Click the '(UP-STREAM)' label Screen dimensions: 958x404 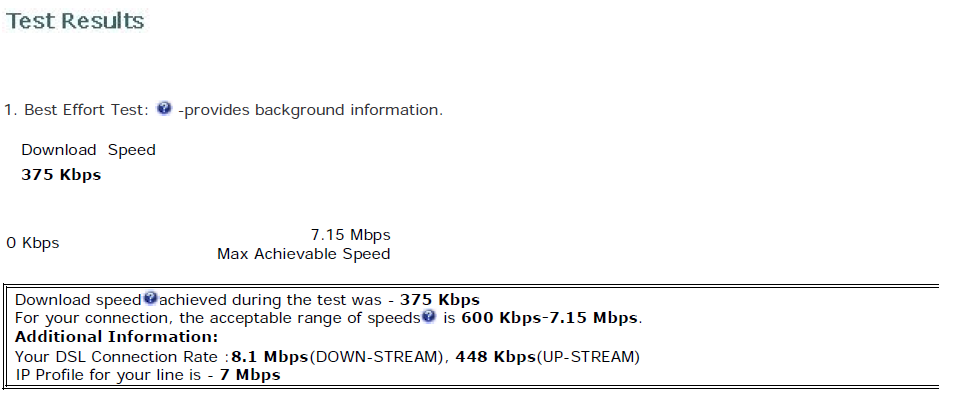click(588, 357)
